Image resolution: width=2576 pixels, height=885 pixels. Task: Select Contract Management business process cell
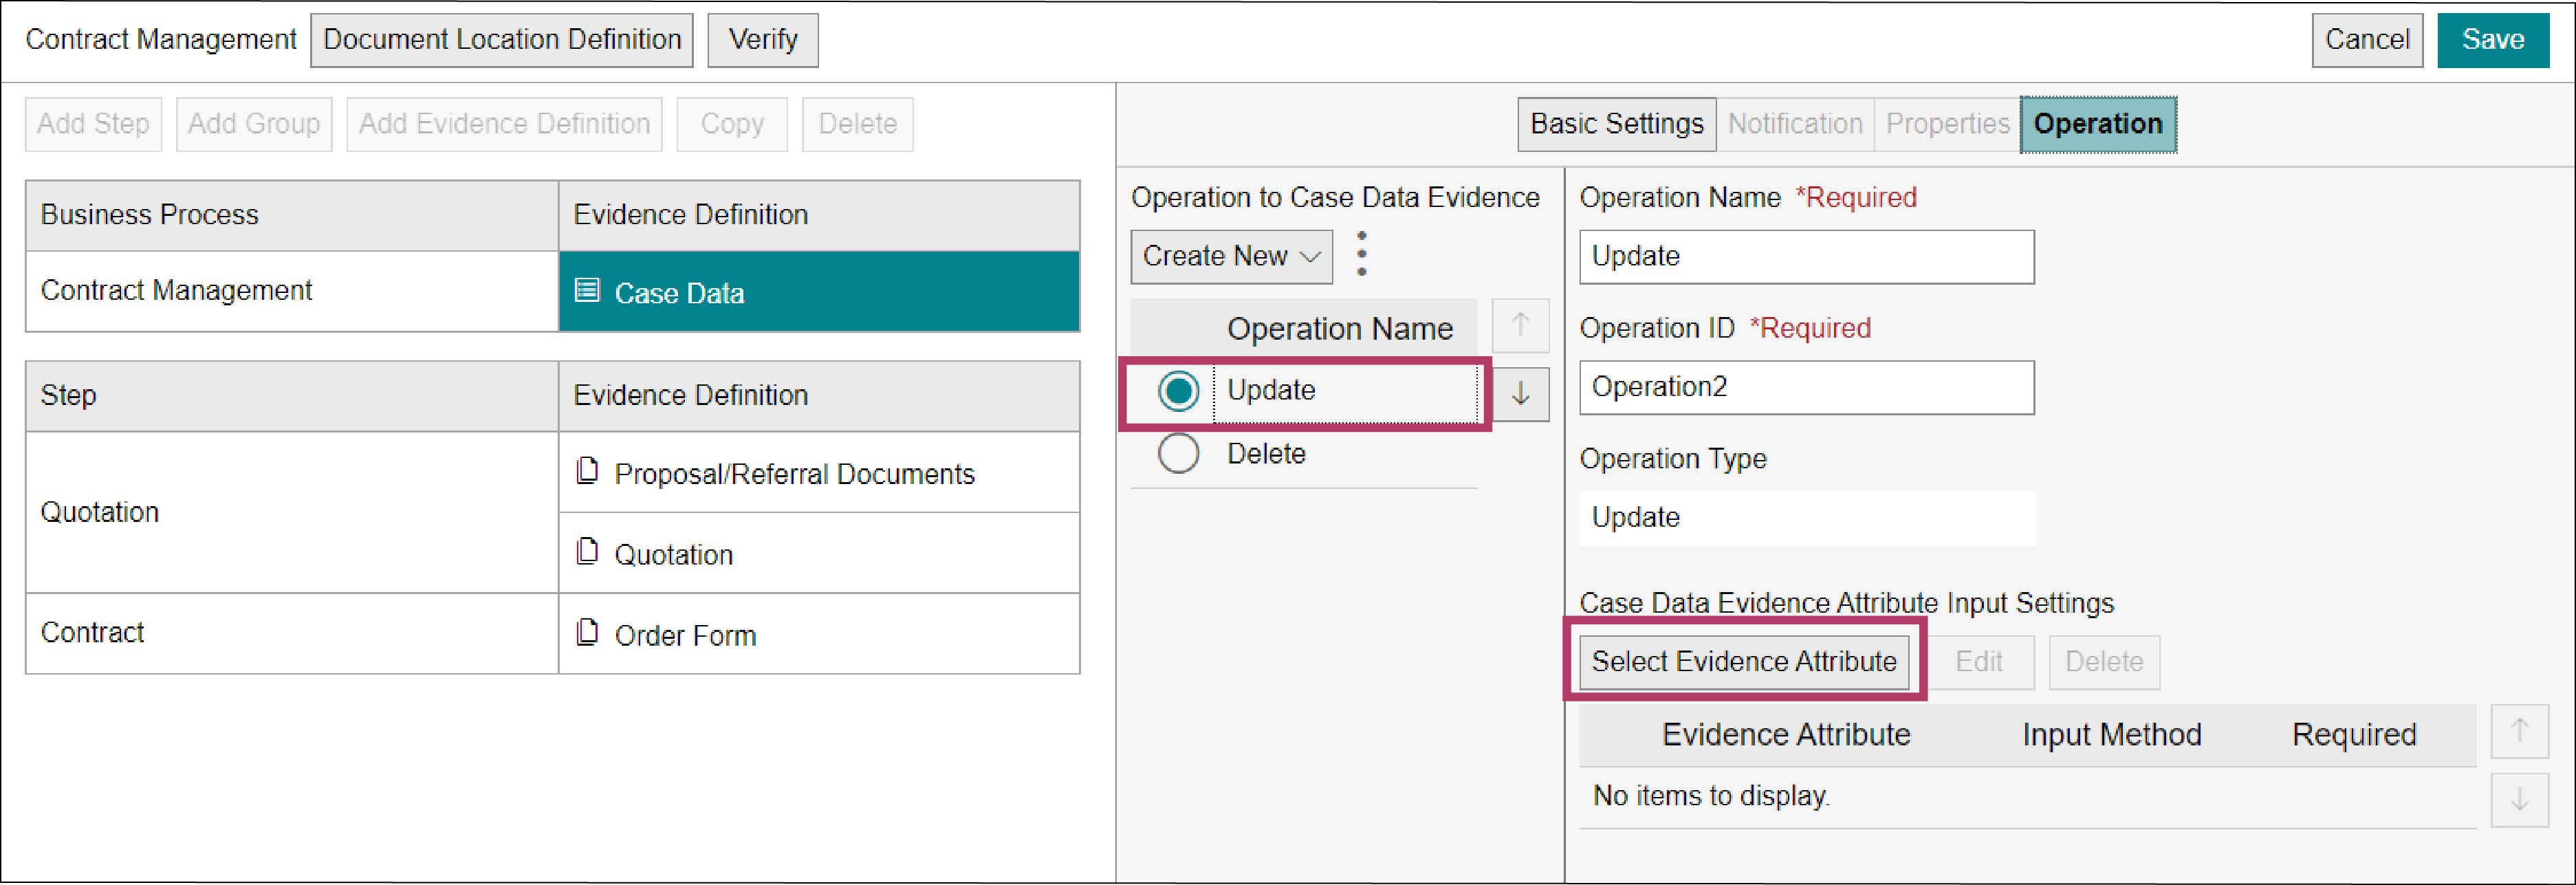click(291, 291)
